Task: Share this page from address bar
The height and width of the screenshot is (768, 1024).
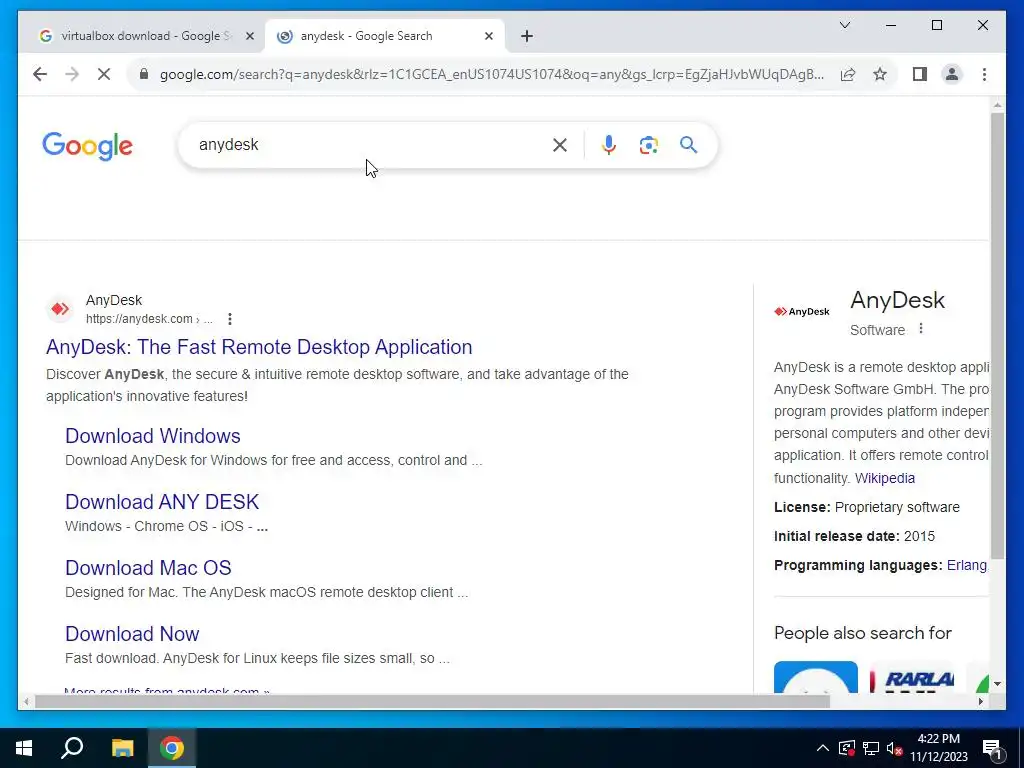Action: point(848,74)
